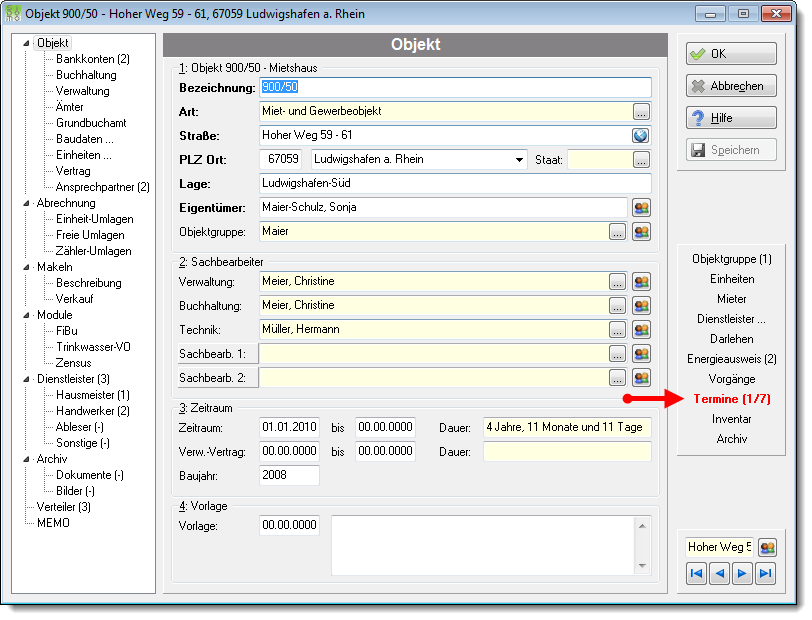Confirm with the OK button
The image size is (812, 620).
[x=731, y=54]
